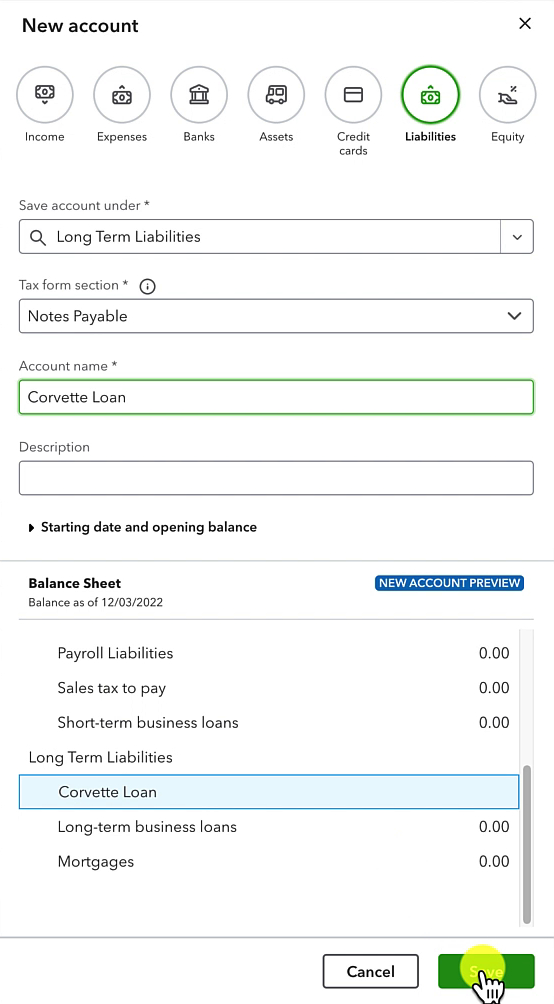The image size is (554, 1004).
Task: Pick the Banks account type icon
Action: pos(199,95)
